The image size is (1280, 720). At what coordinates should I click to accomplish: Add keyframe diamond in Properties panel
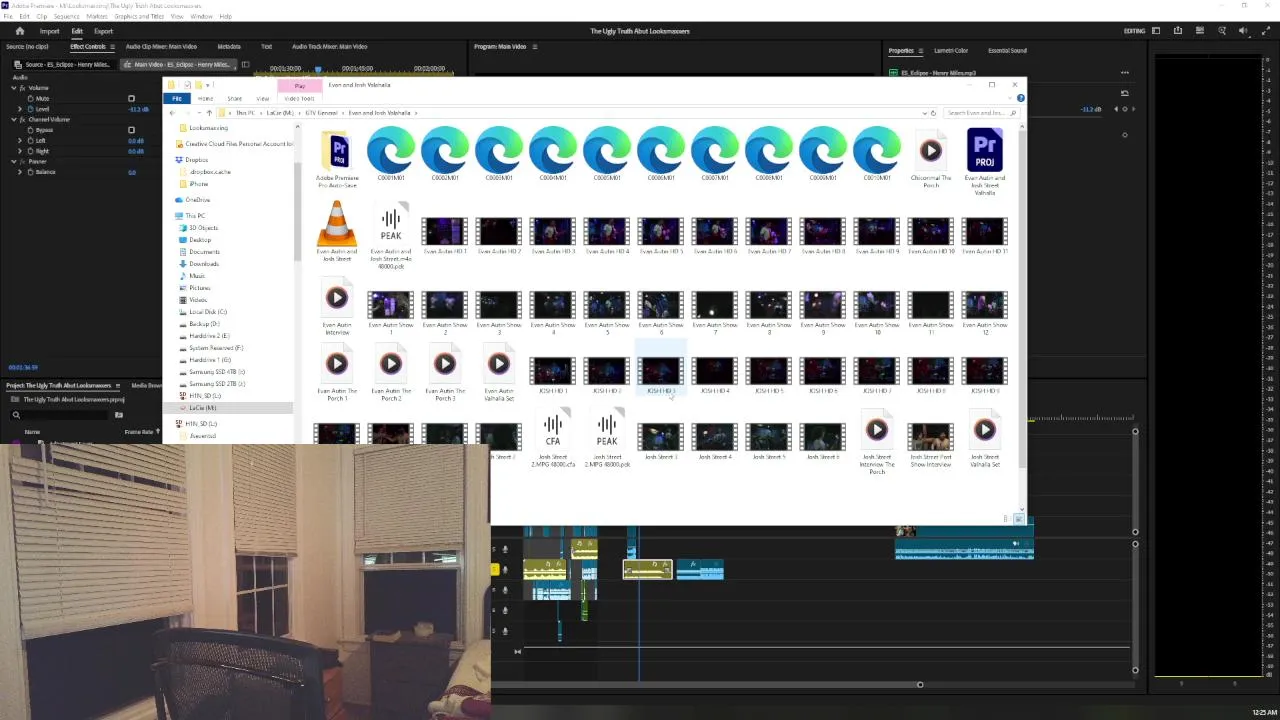(1125, 109)
